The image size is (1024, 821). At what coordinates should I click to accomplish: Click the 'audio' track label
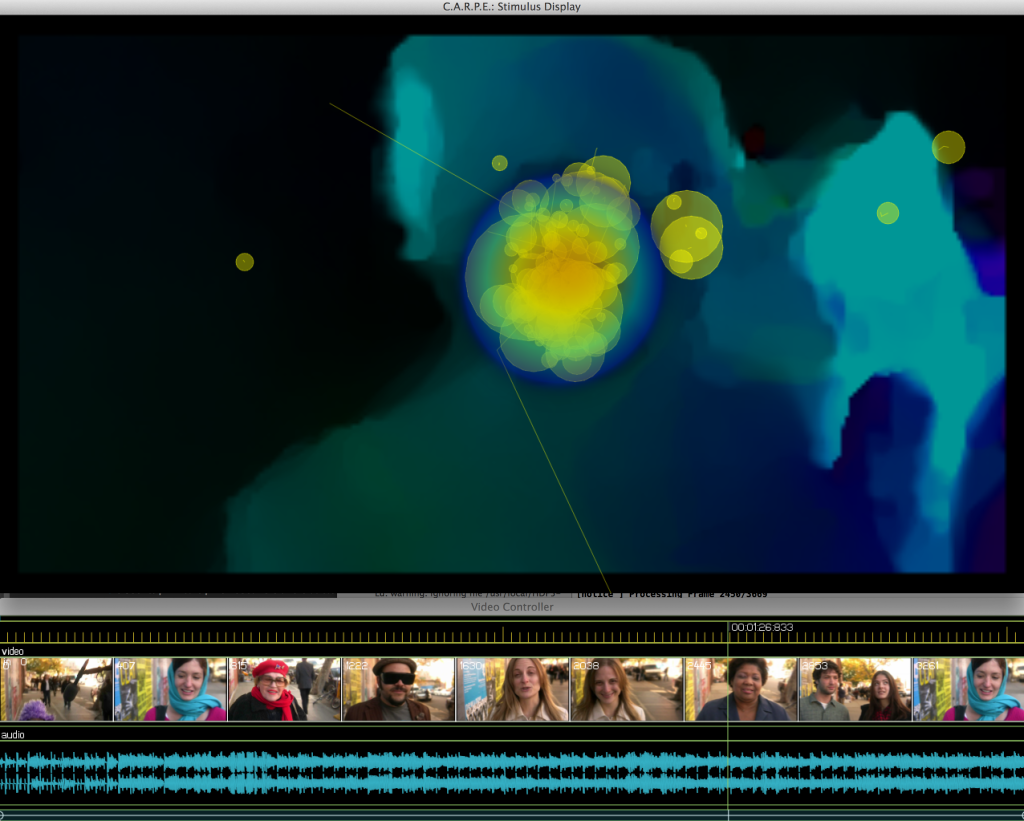pos(14,735)
